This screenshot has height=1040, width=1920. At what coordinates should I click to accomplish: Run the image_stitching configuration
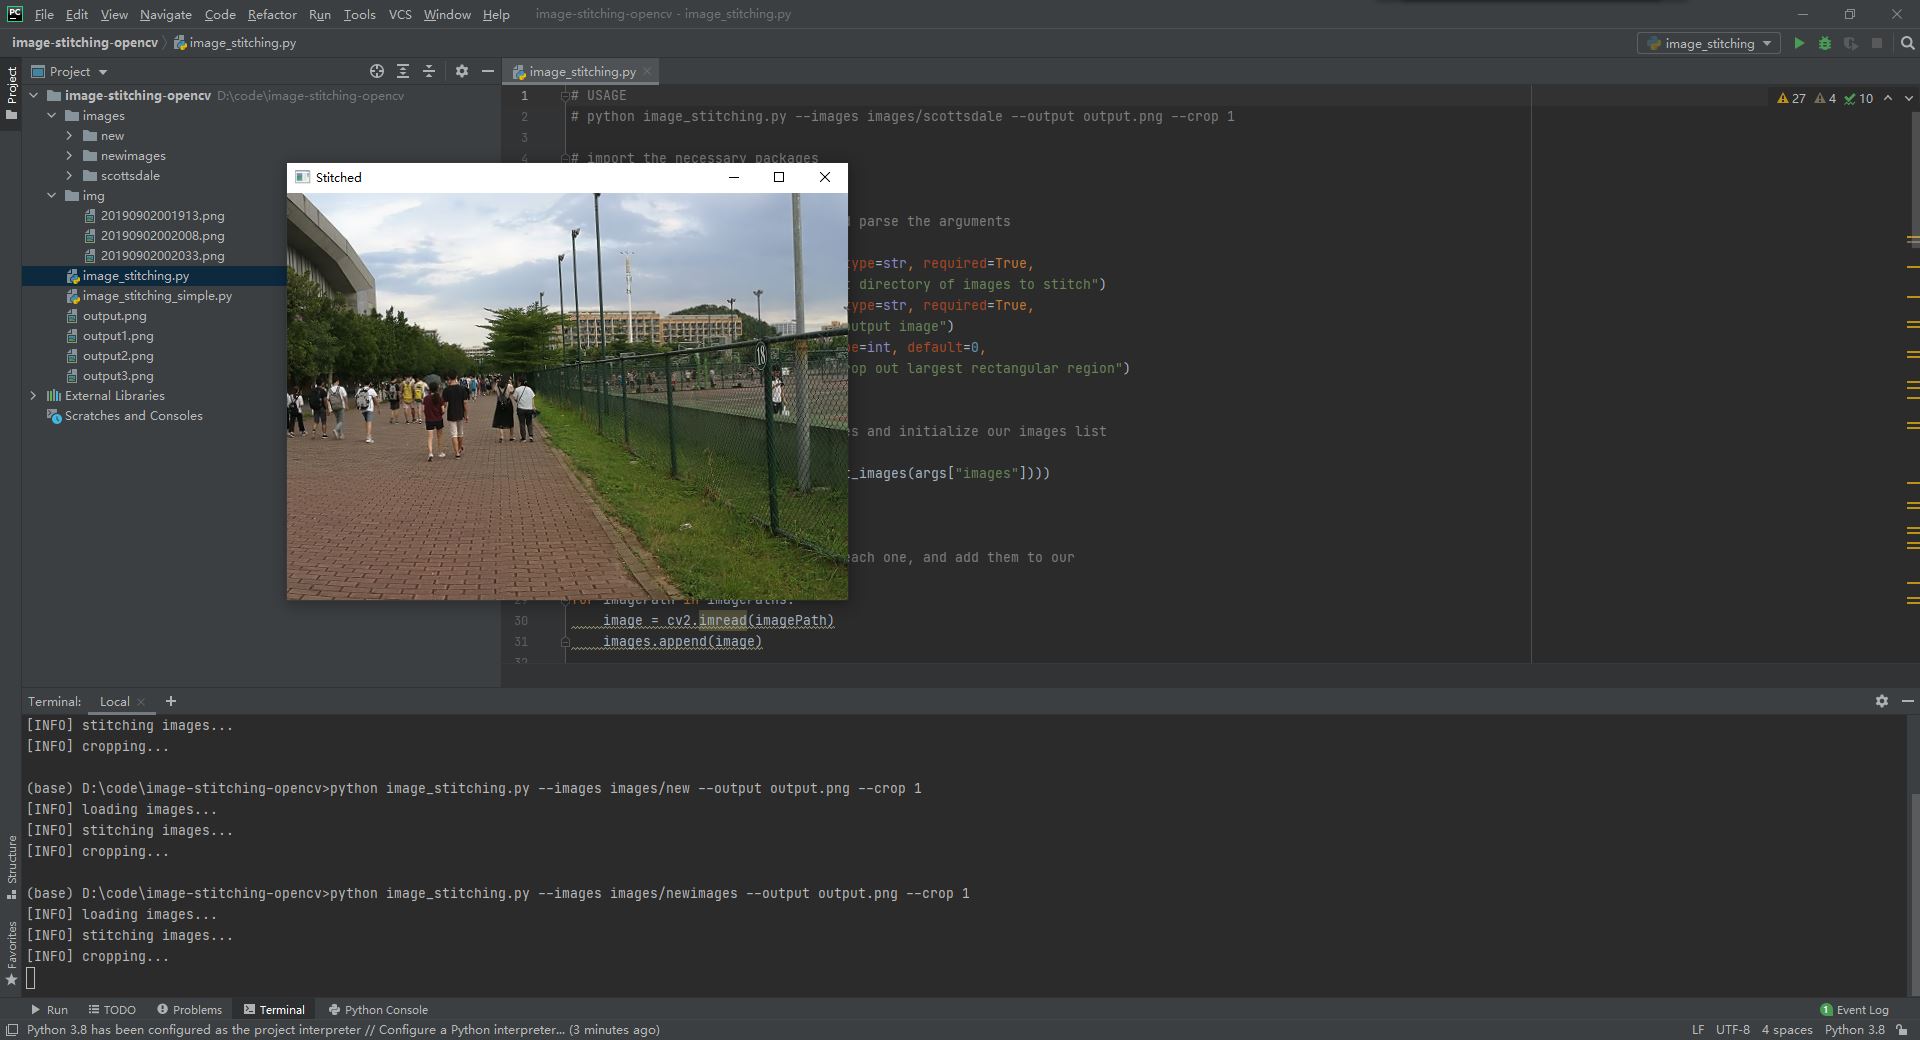pyautogui.click(x=1799, y=43)
